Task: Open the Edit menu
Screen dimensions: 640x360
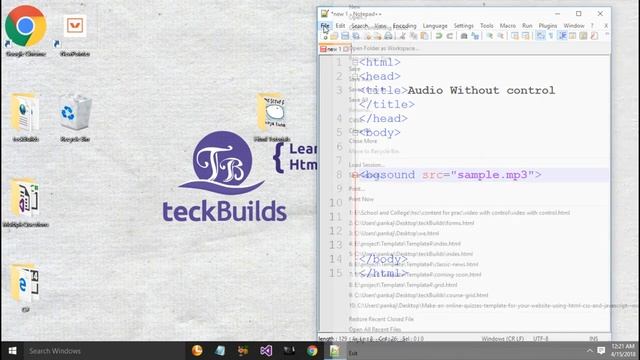Action: pos(340,26)
